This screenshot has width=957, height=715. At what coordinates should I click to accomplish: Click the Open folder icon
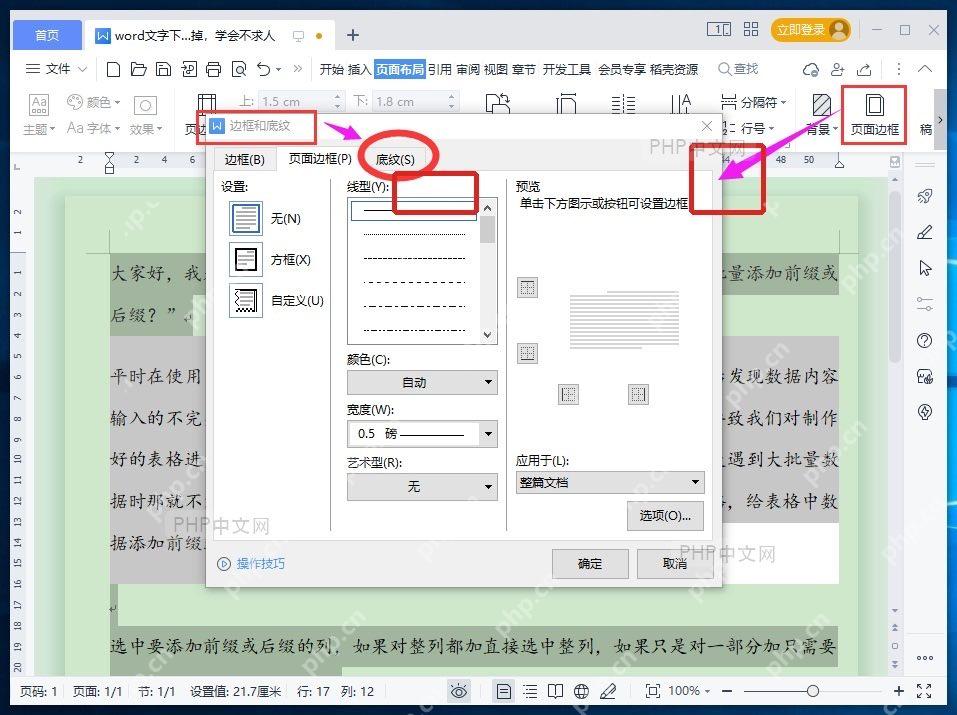(x=139, y=69)
